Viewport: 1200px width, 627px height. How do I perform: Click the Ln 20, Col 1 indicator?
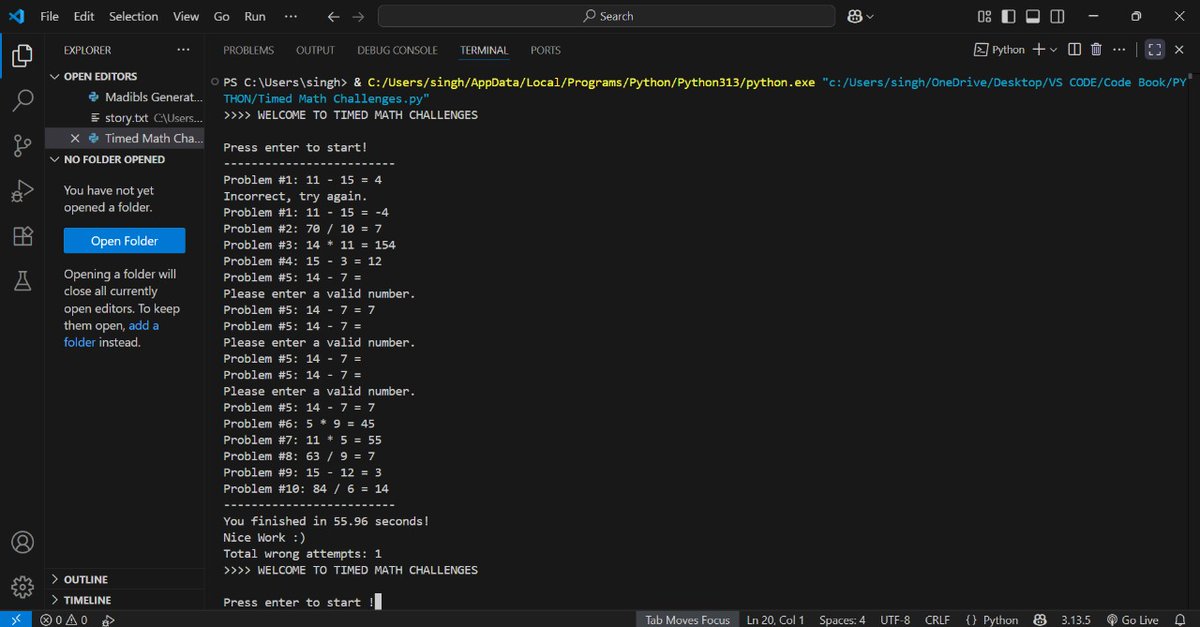pyautogui.click(x=776, y=620)
